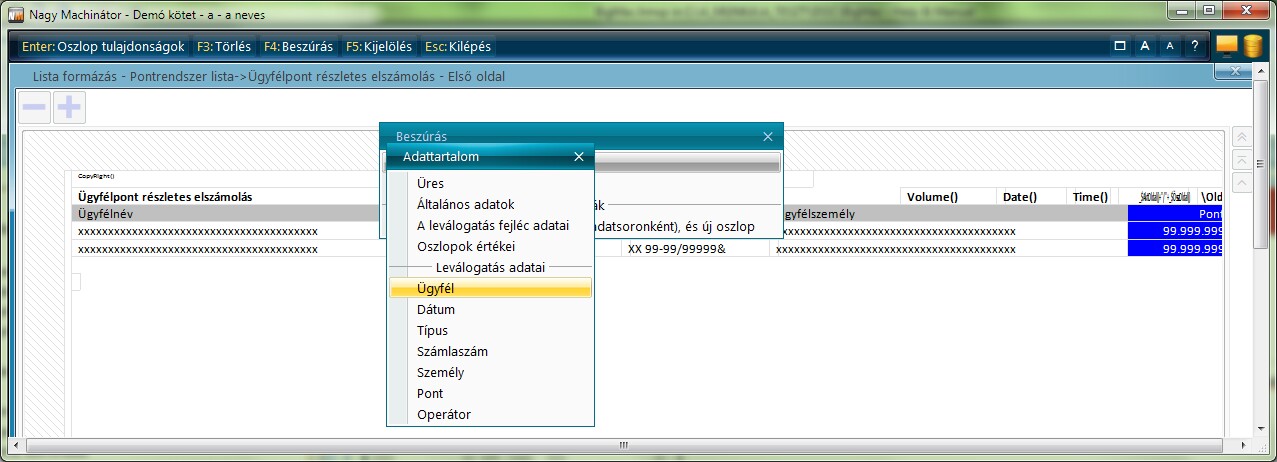Click the CopyRight() label
This screenshot has height=462, width=1277.
point(96,176)
